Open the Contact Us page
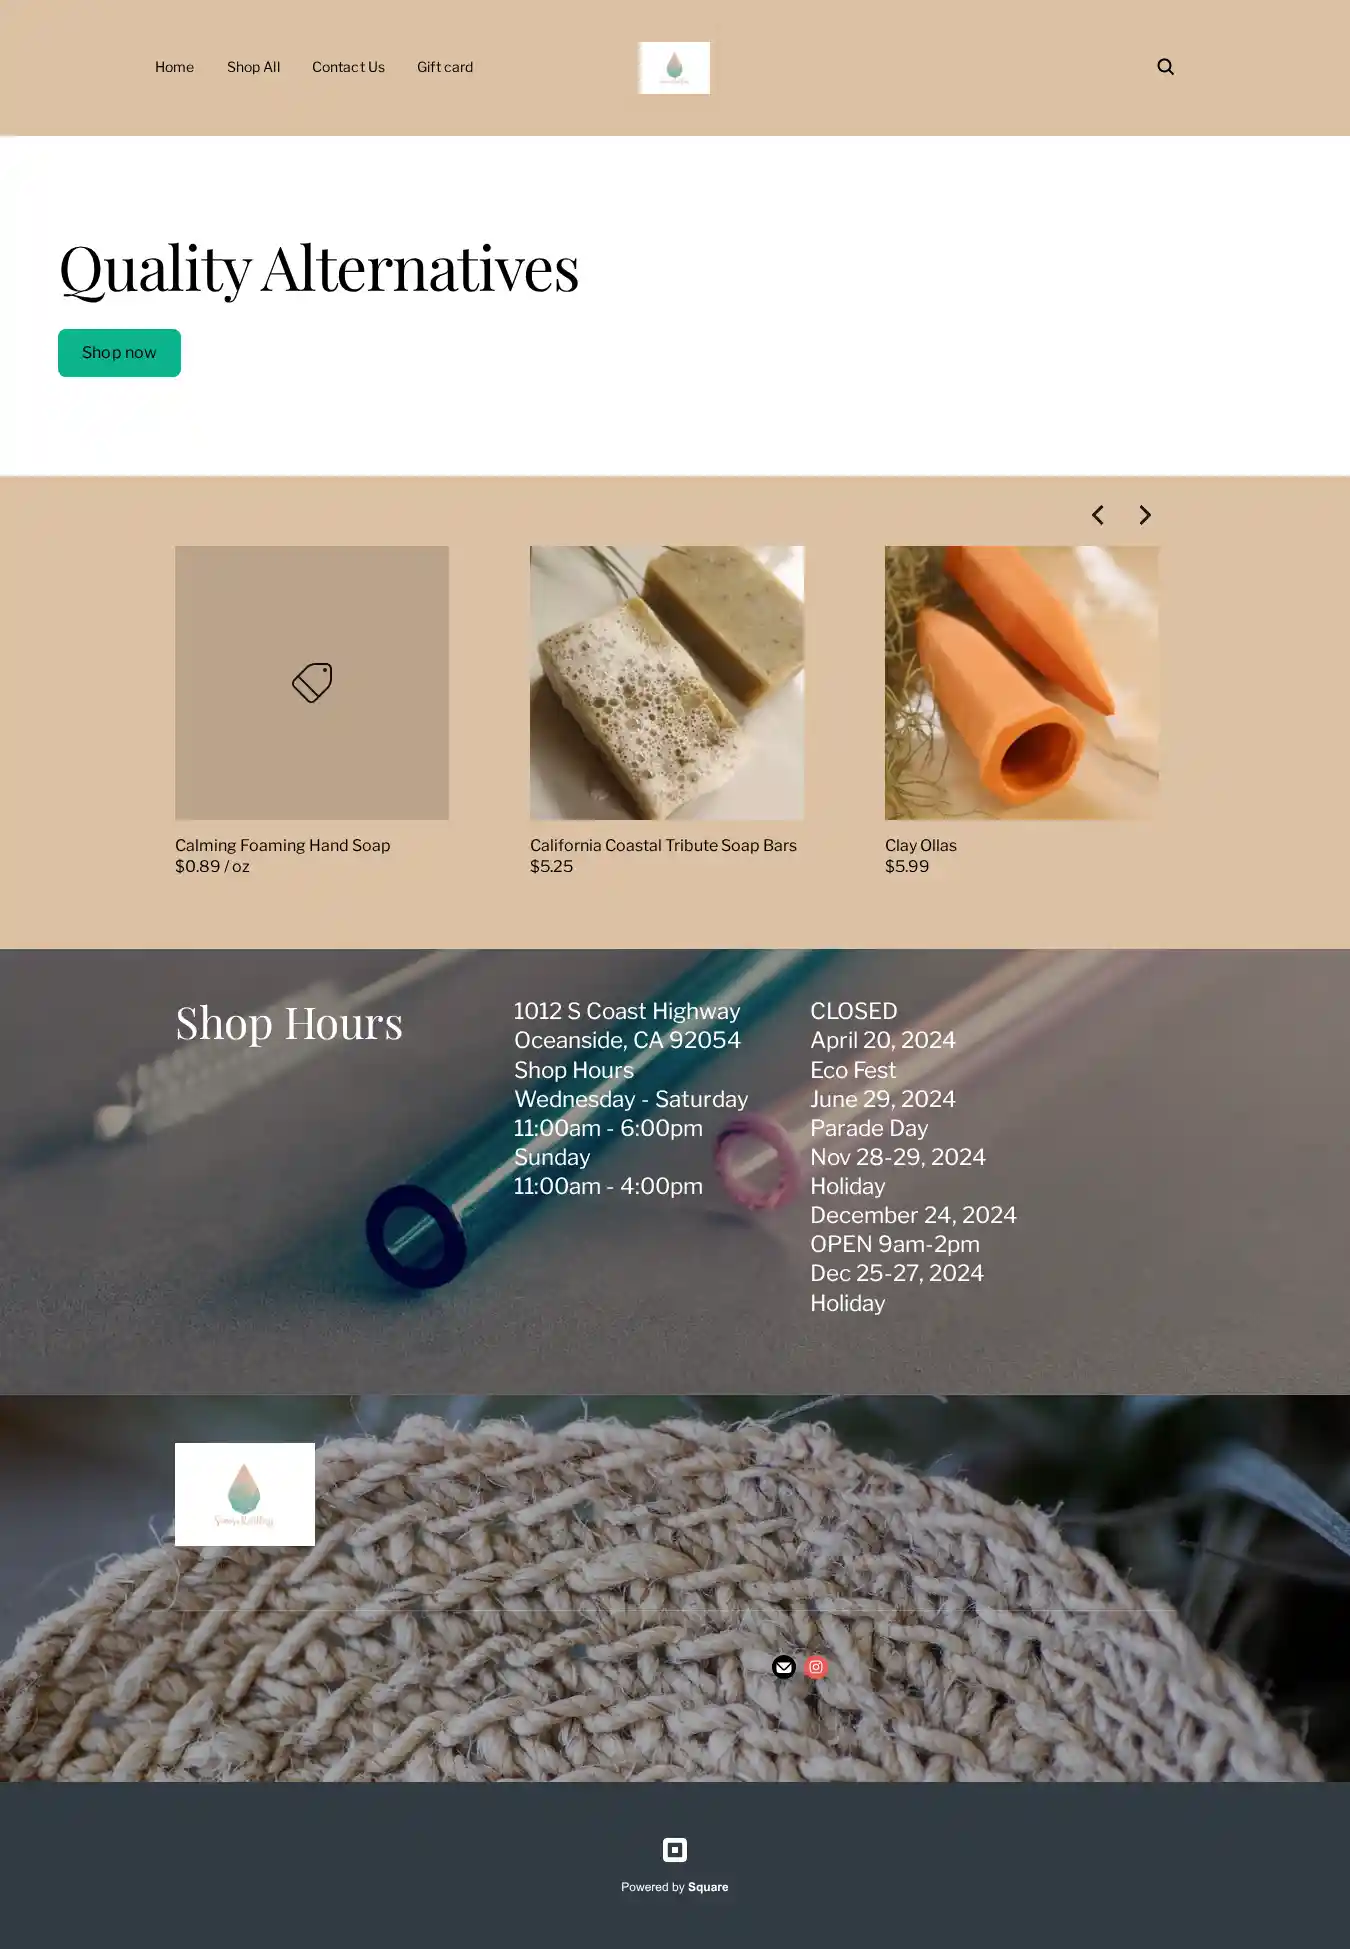Image resolution: width=1350 pixels, height=1949 pixels. point(348,67)
